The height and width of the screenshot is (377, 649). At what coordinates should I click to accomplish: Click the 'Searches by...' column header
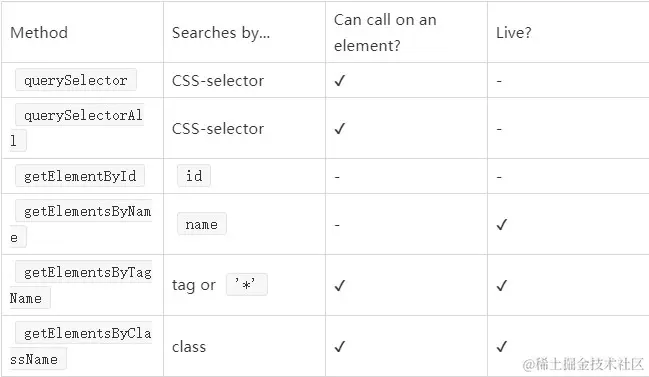221,33
